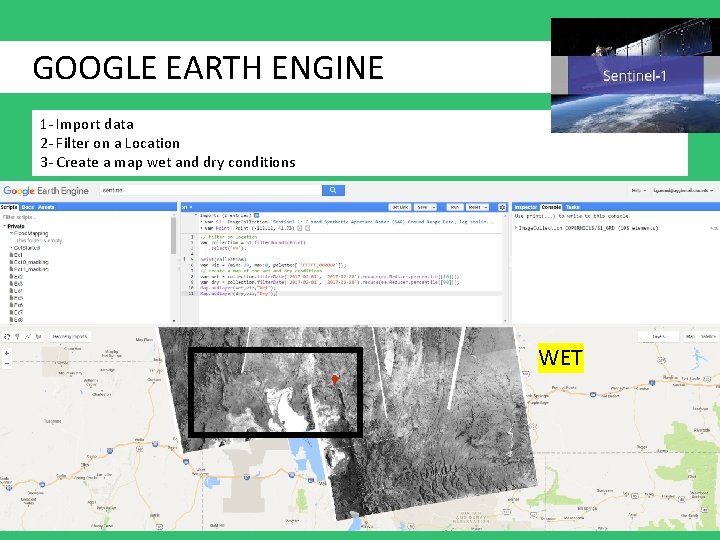
Task: Open the Ex1 script file
Action: click(x=16, y=255)
